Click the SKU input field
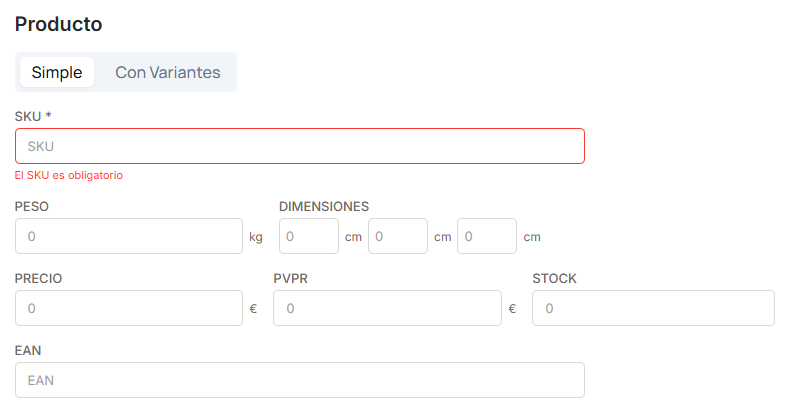The height and width of the screenshot is (414, 788). (x=300, y=146)
